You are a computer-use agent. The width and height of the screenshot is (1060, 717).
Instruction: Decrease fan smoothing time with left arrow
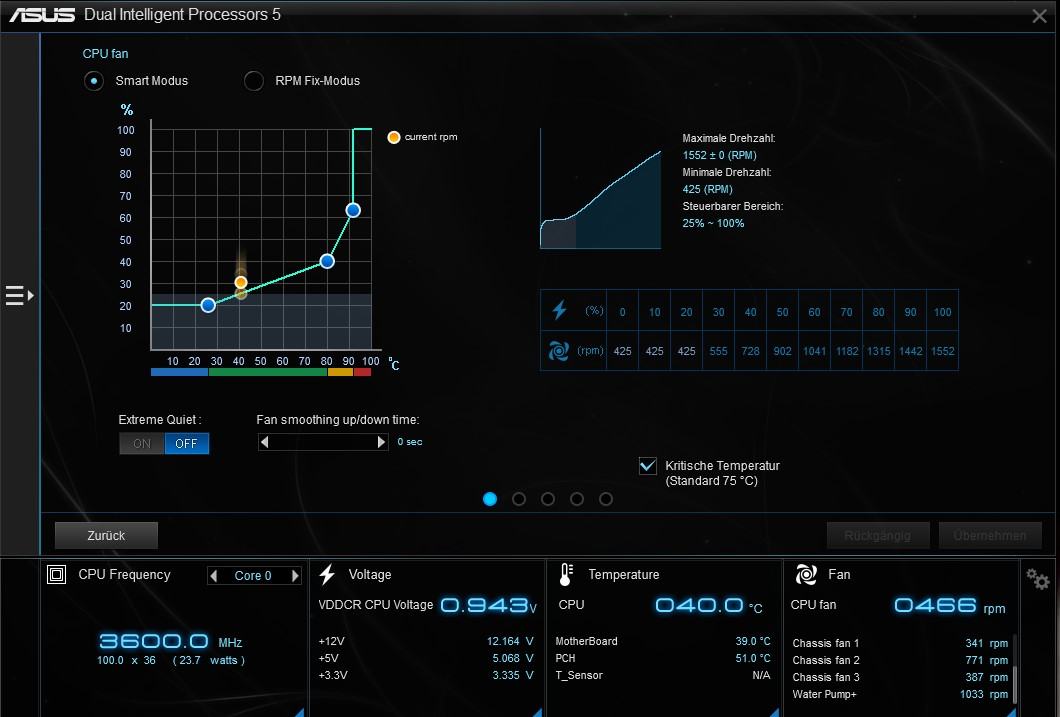coord(265,442)
